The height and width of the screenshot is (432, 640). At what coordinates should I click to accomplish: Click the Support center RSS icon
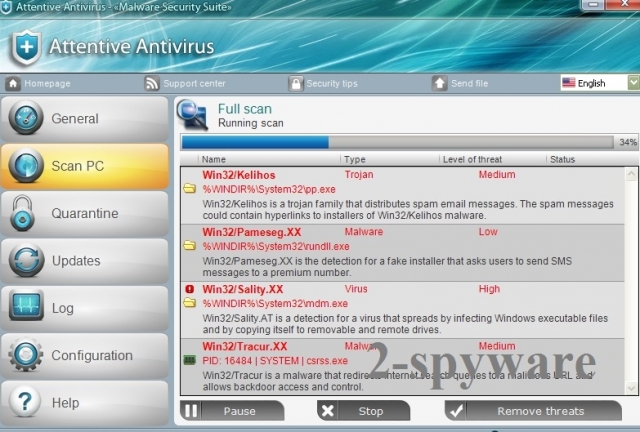point(151,84)
